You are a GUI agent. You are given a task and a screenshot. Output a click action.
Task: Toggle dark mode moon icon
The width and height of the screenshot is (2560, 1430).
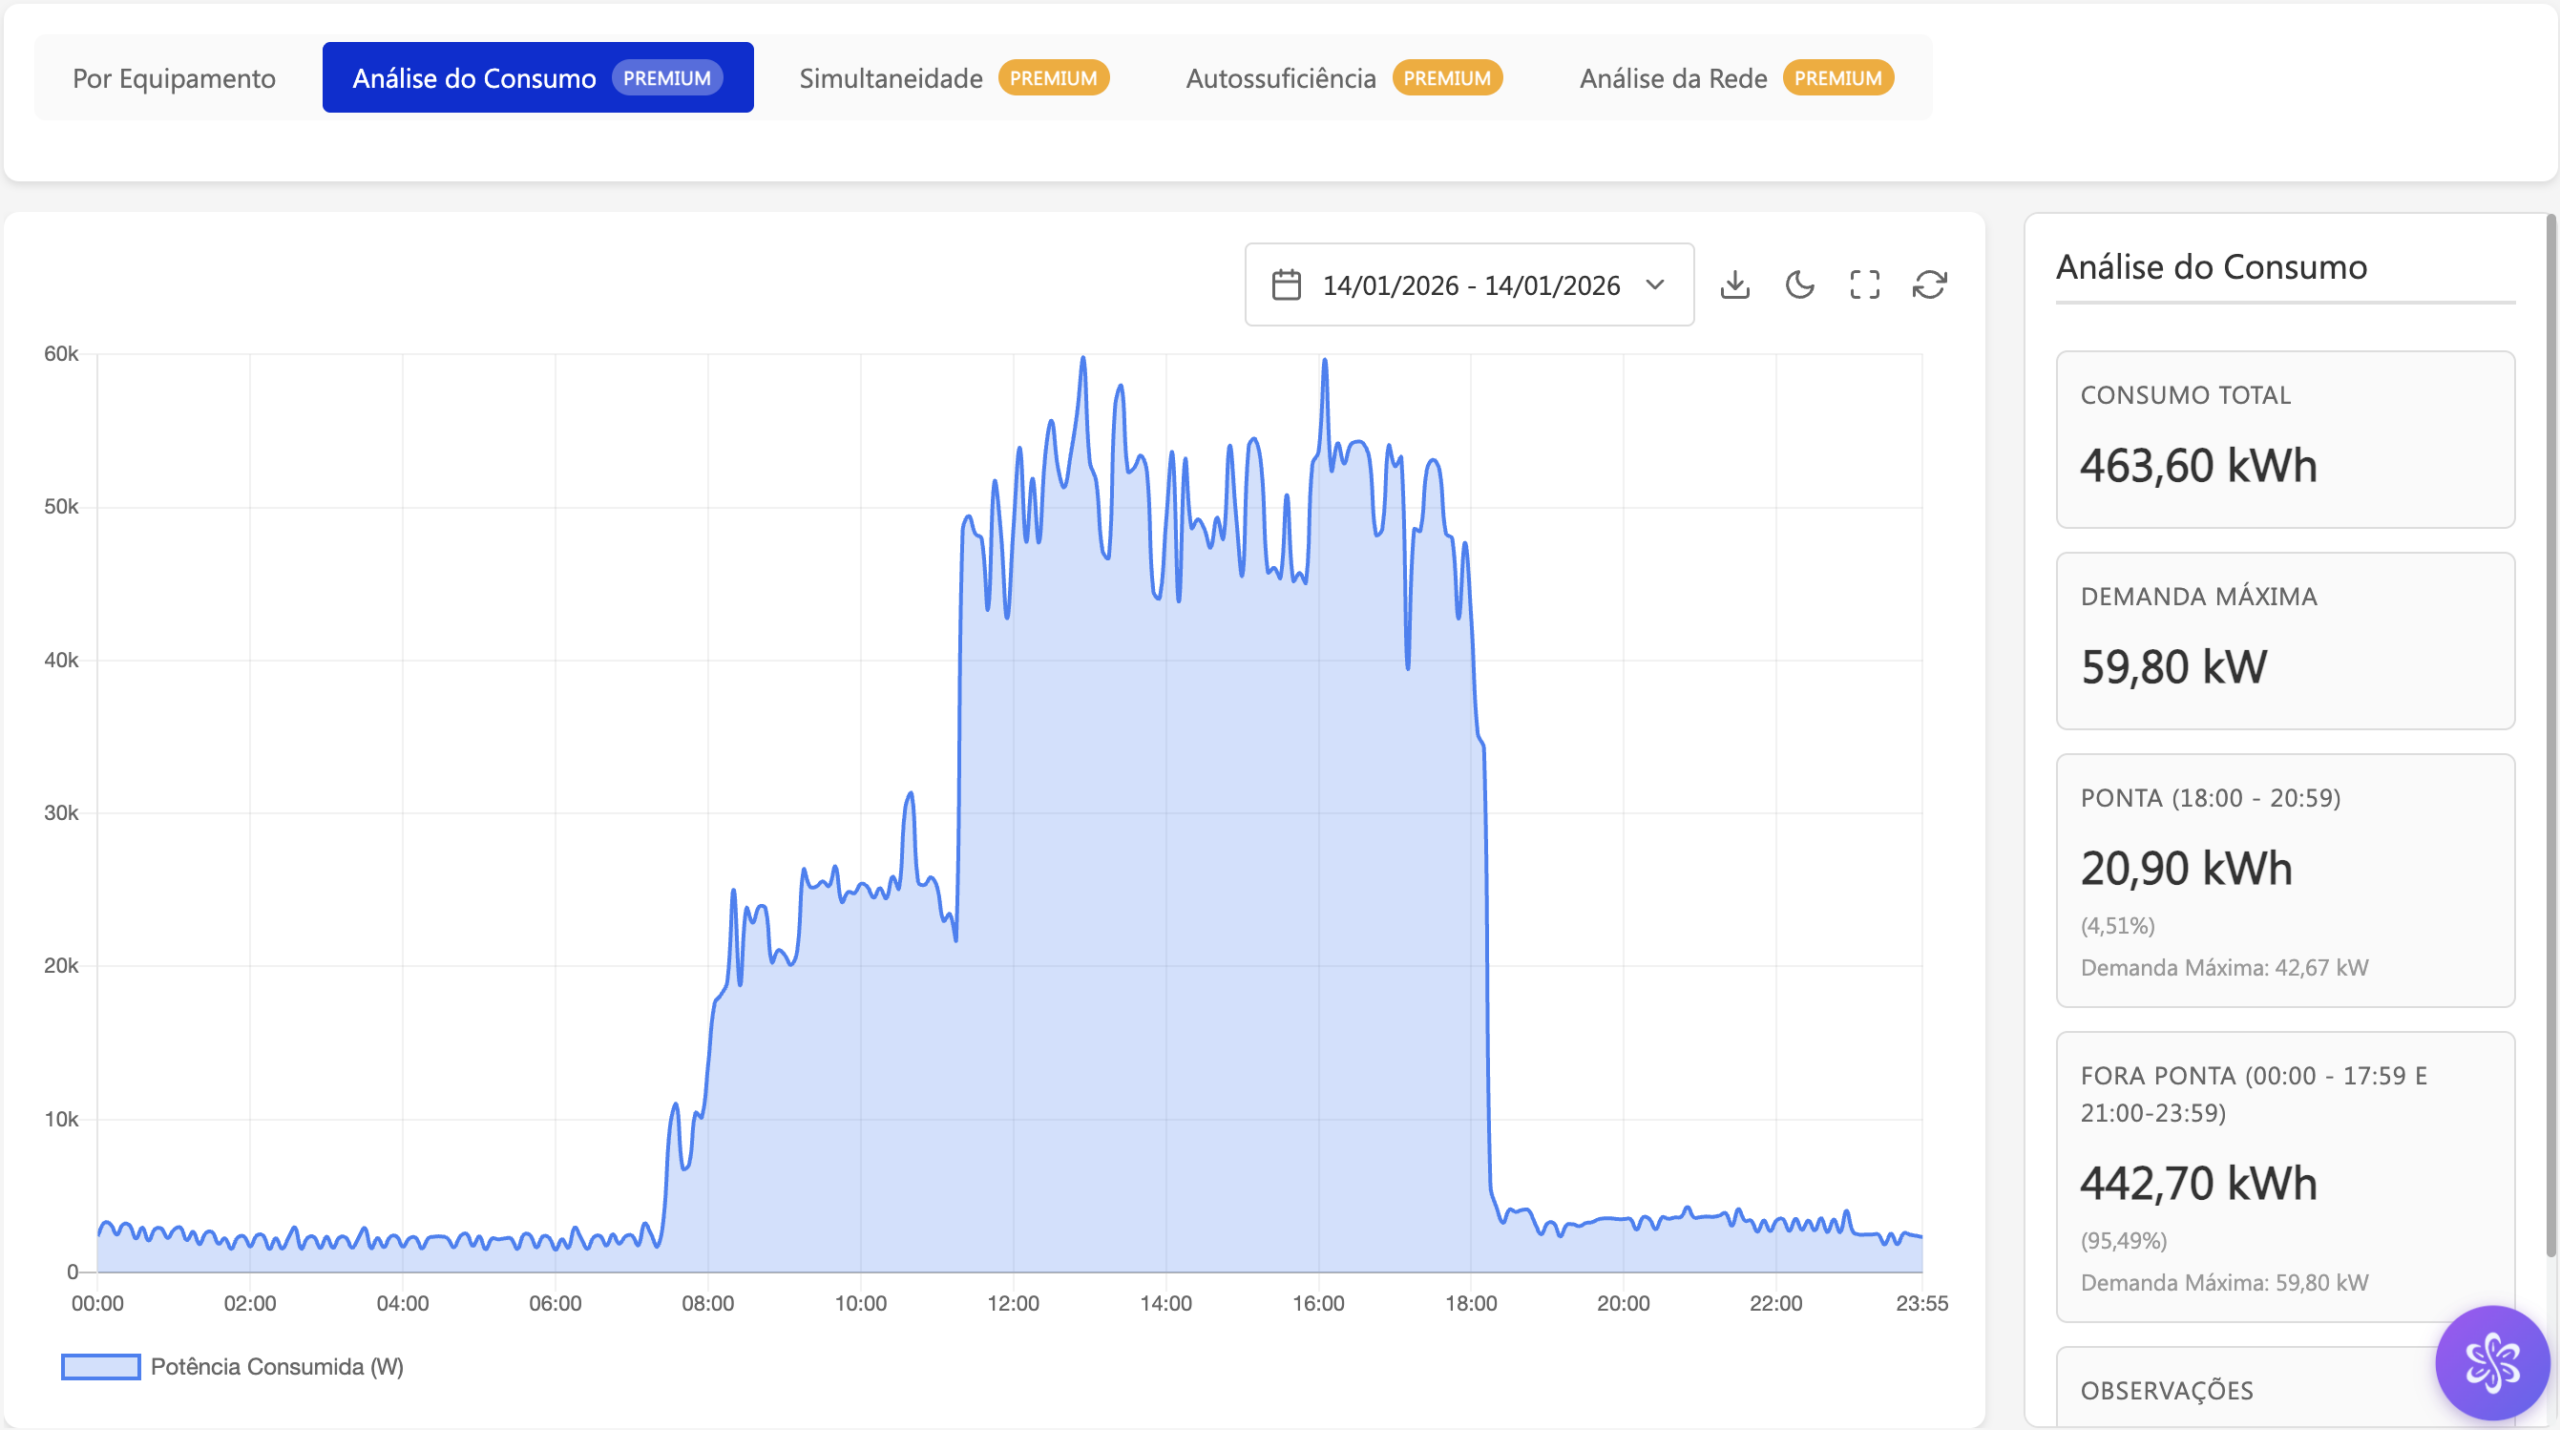coord(1800,285)
